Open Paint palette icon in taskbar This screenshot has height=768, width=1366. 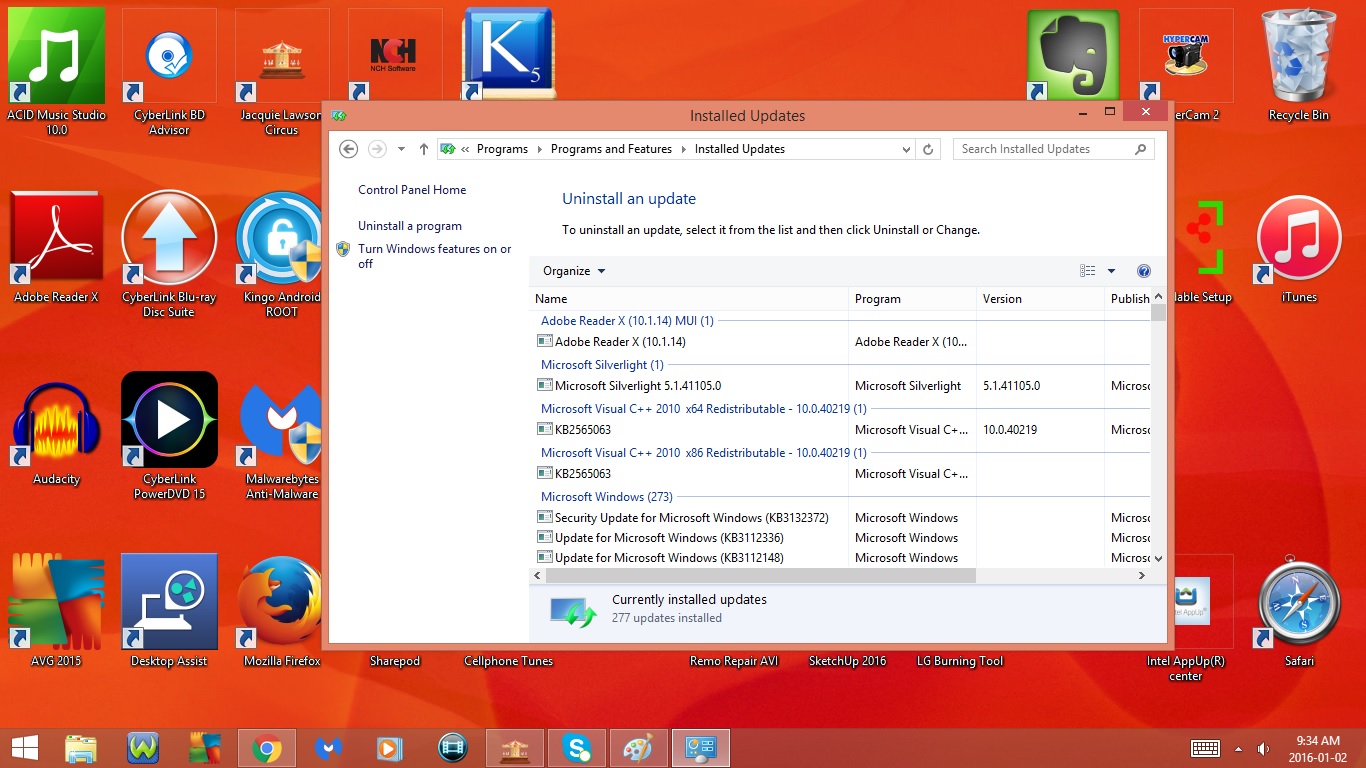pyautogui.click(x=639, y=748)
